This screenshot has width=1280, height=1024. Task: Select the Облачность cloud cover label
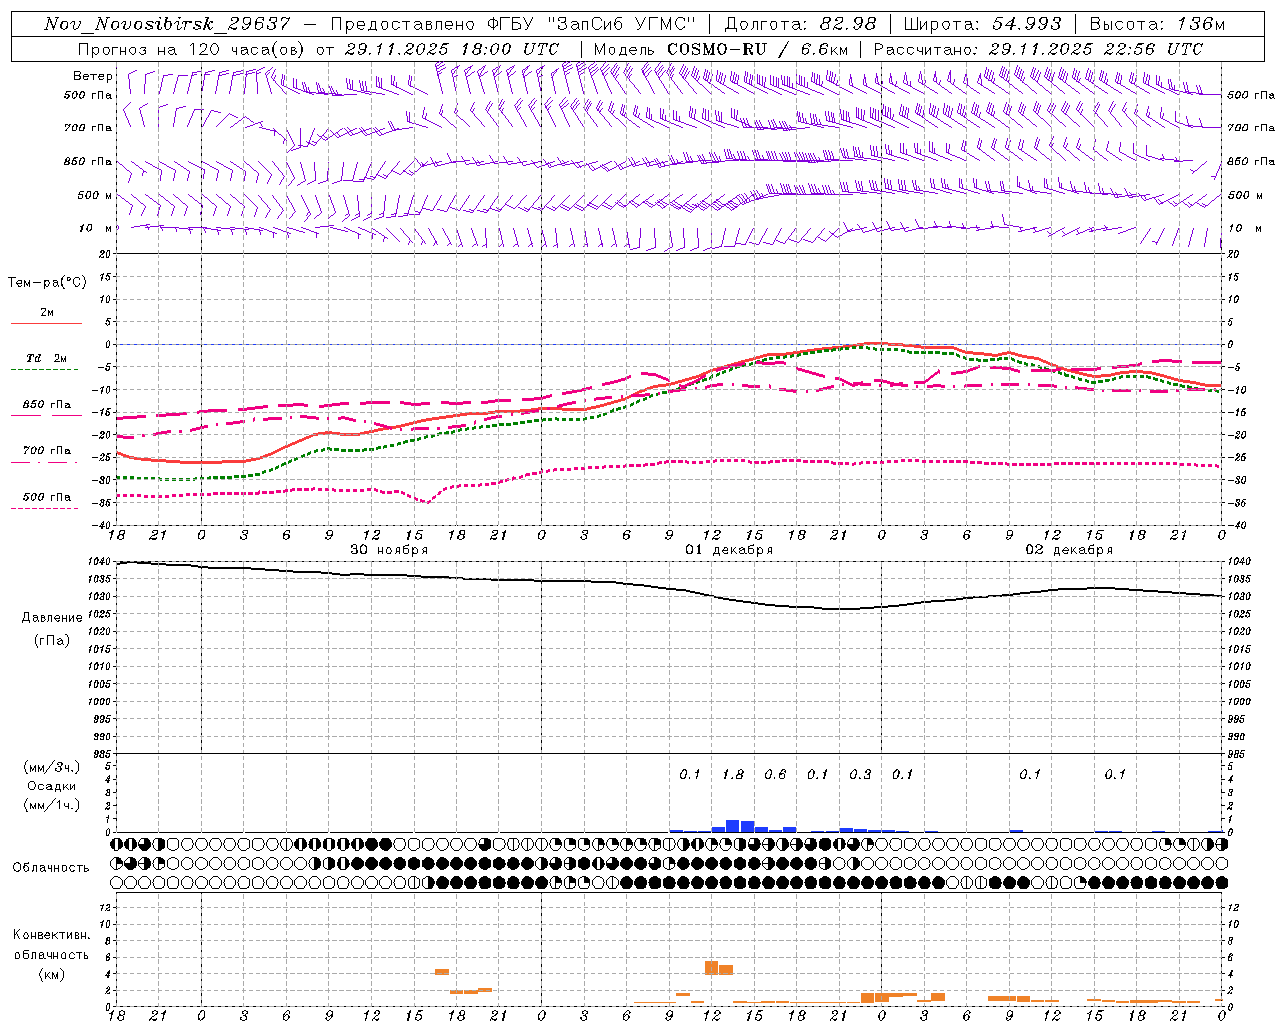[51, 868]
